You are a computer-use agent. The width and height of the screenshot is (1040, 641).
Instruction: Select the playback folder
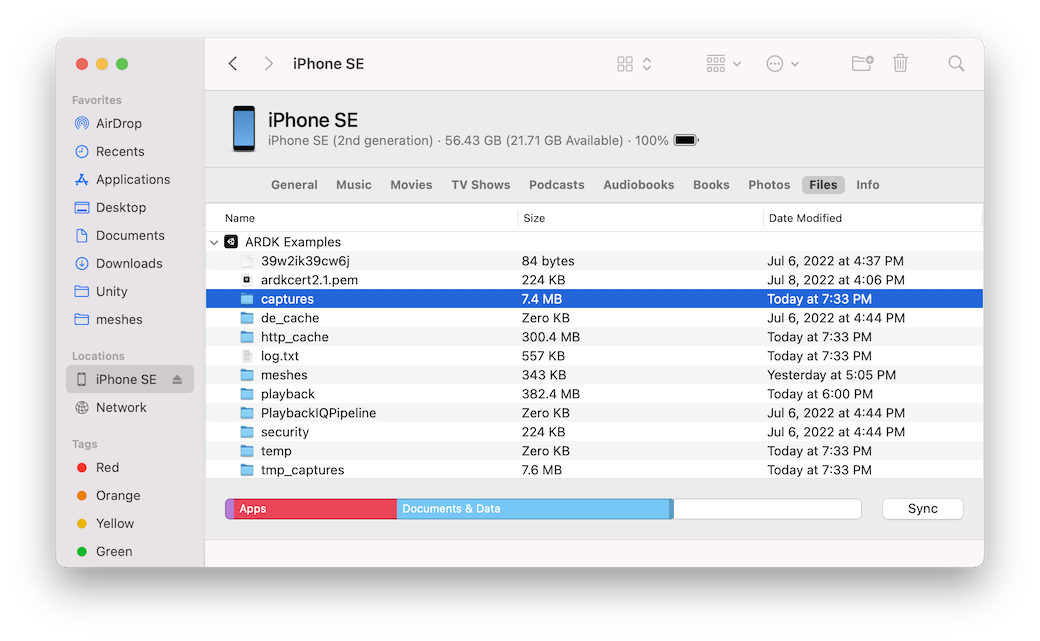tap(594, 394)
